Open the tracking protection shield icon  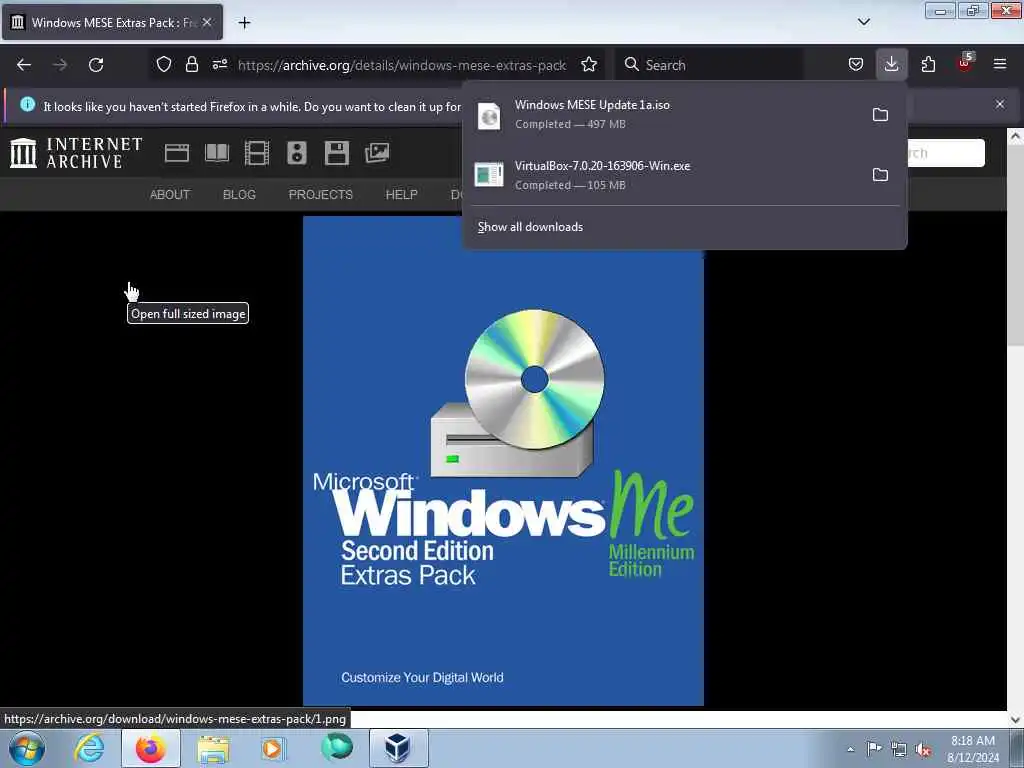164,64
